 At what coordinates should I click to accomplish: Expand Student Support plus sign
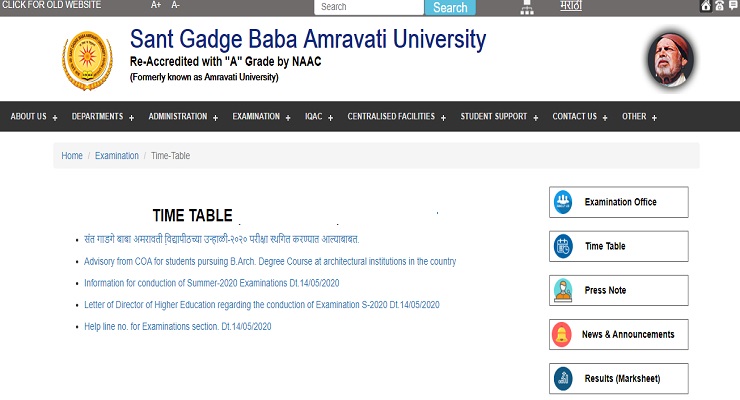pos(536,118)
